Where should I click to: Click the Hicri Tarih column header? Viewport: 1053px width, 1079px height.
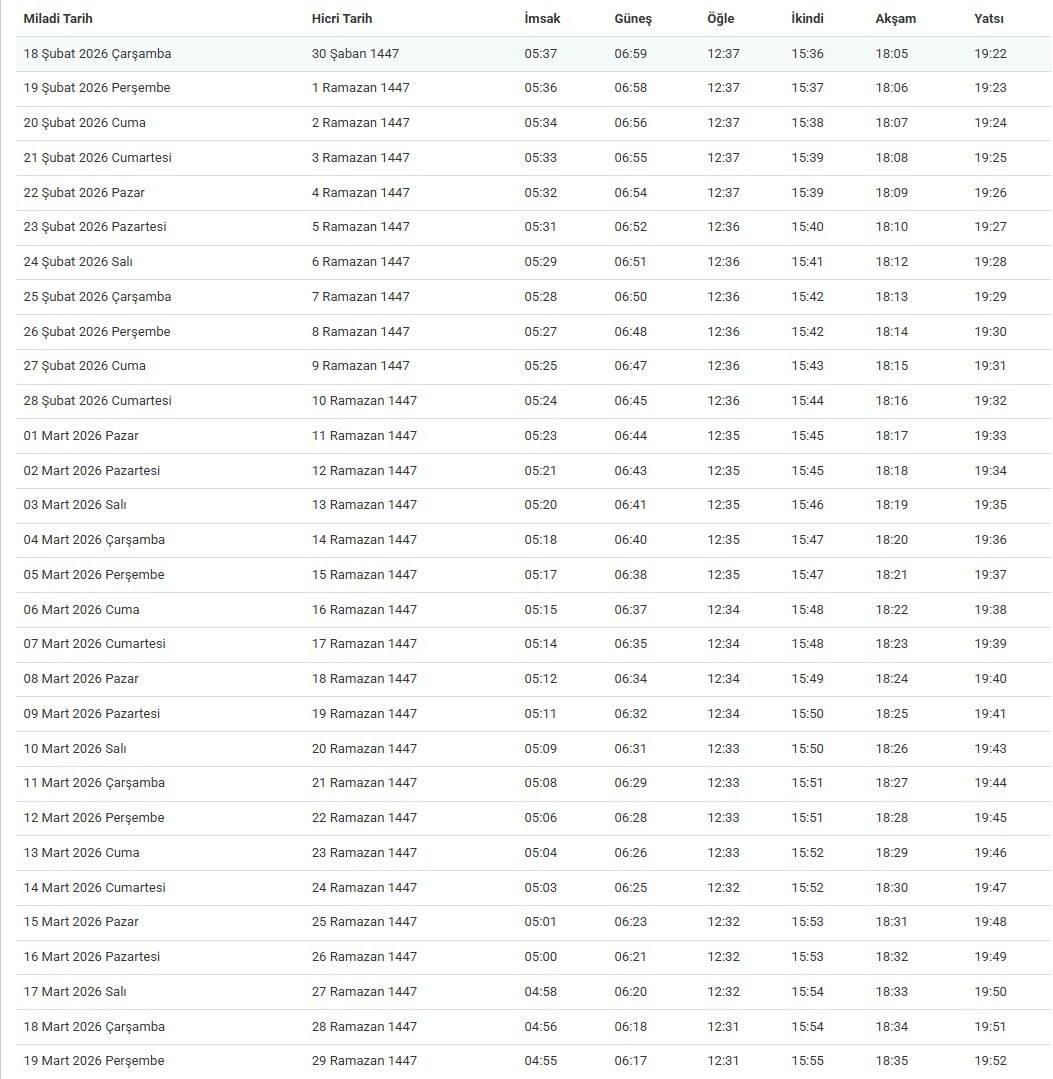[342, 19]
